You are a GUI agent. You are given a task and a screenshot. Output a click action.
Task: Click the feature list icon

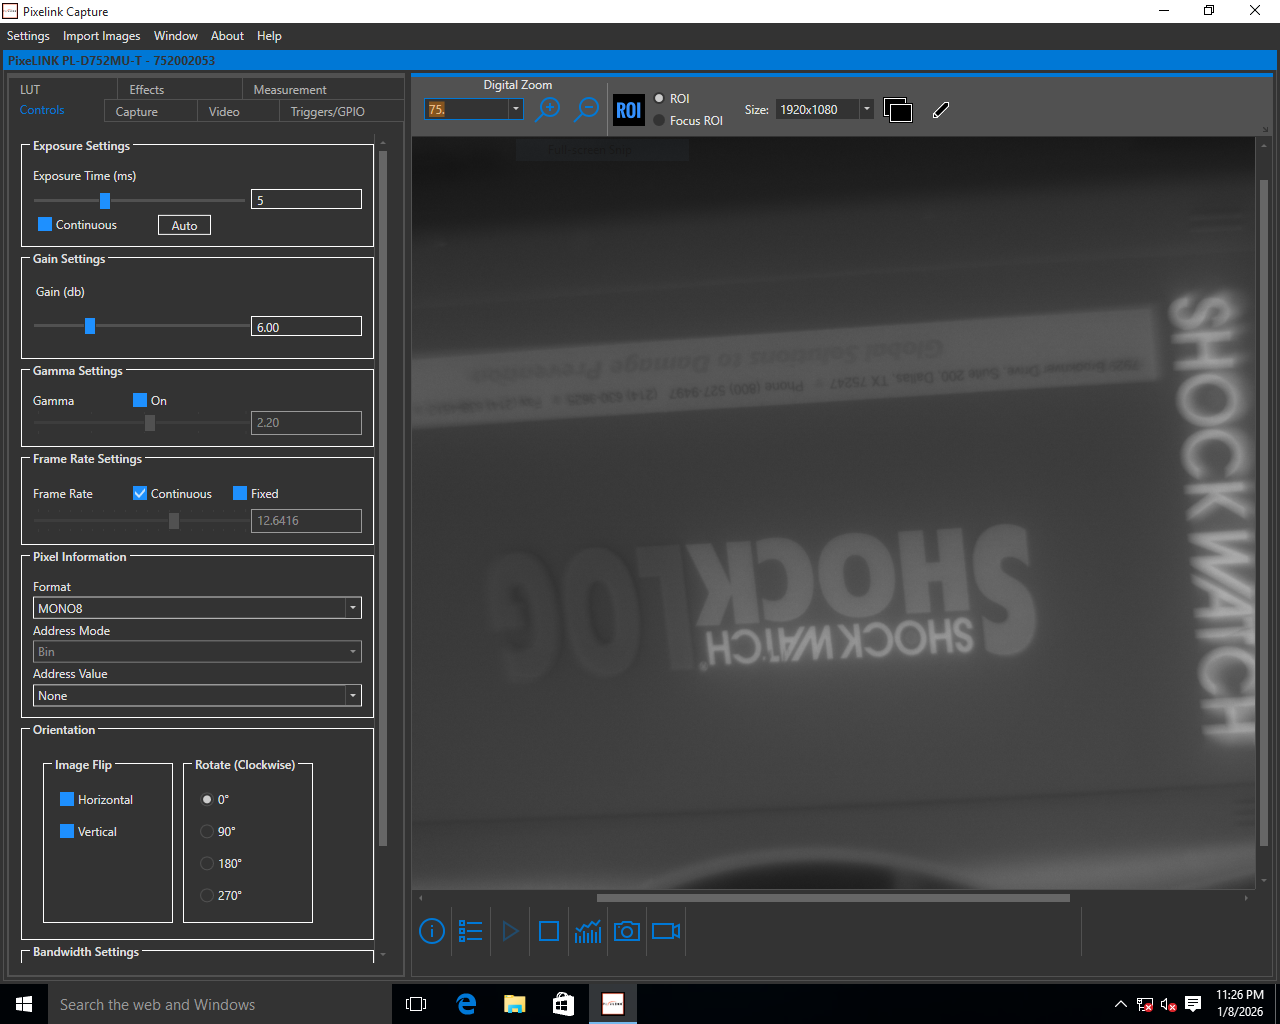coord(471,931)
